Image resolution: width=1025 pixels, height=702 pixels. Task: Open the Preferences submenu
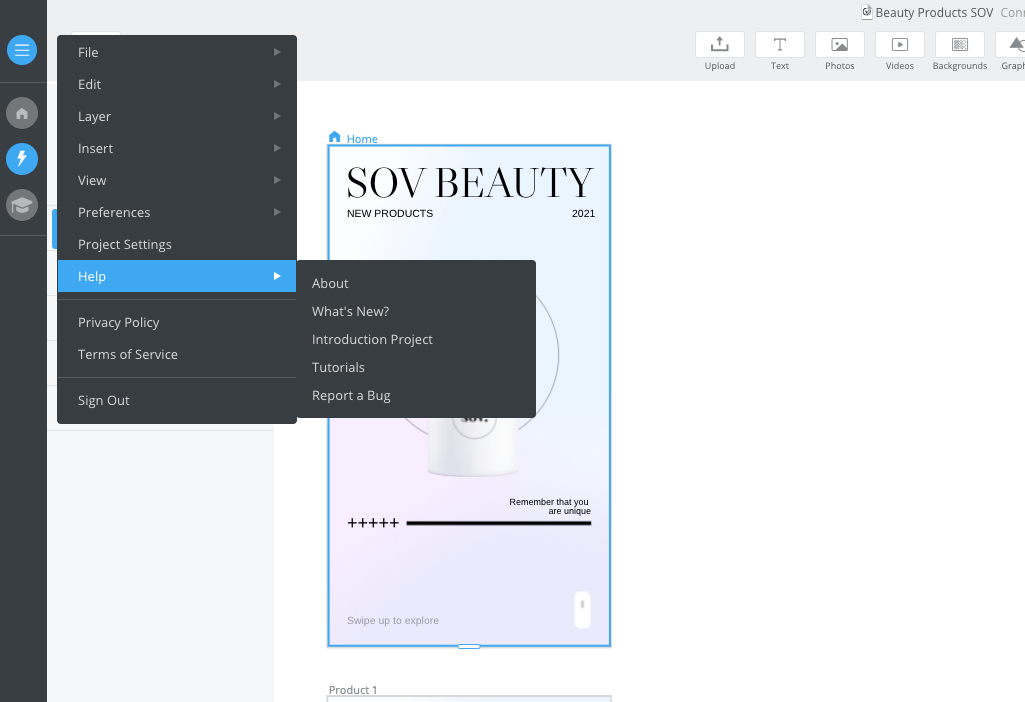point(177,212)
